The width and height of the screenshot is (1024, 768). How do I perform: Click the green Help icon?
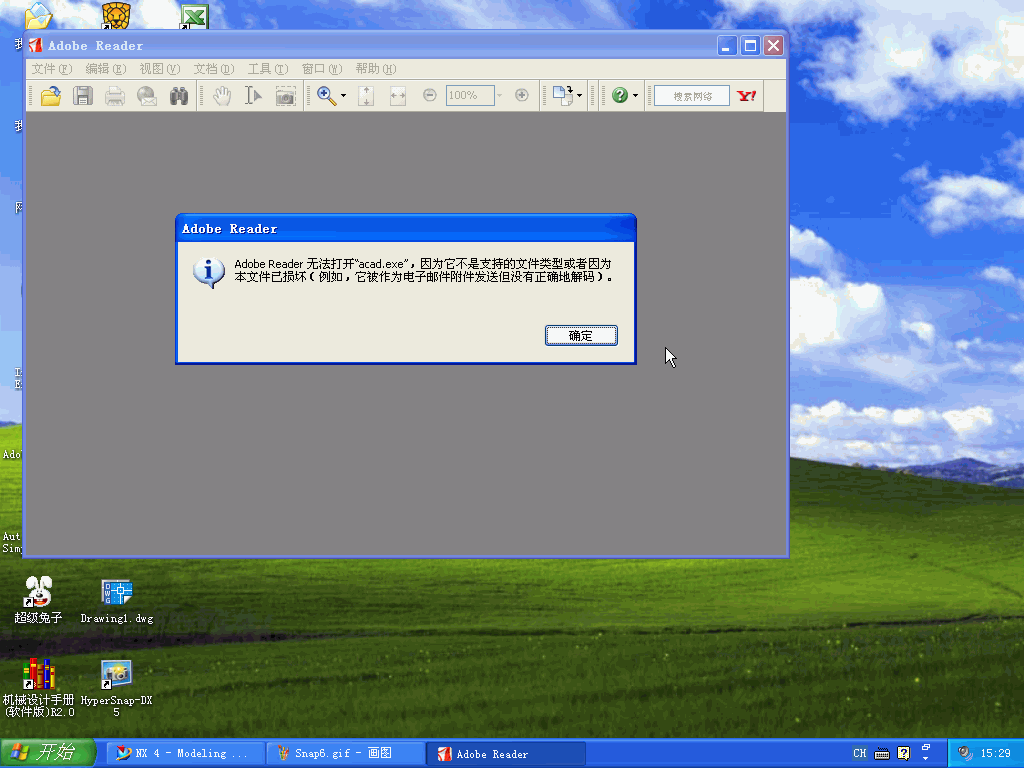[620, 95]
